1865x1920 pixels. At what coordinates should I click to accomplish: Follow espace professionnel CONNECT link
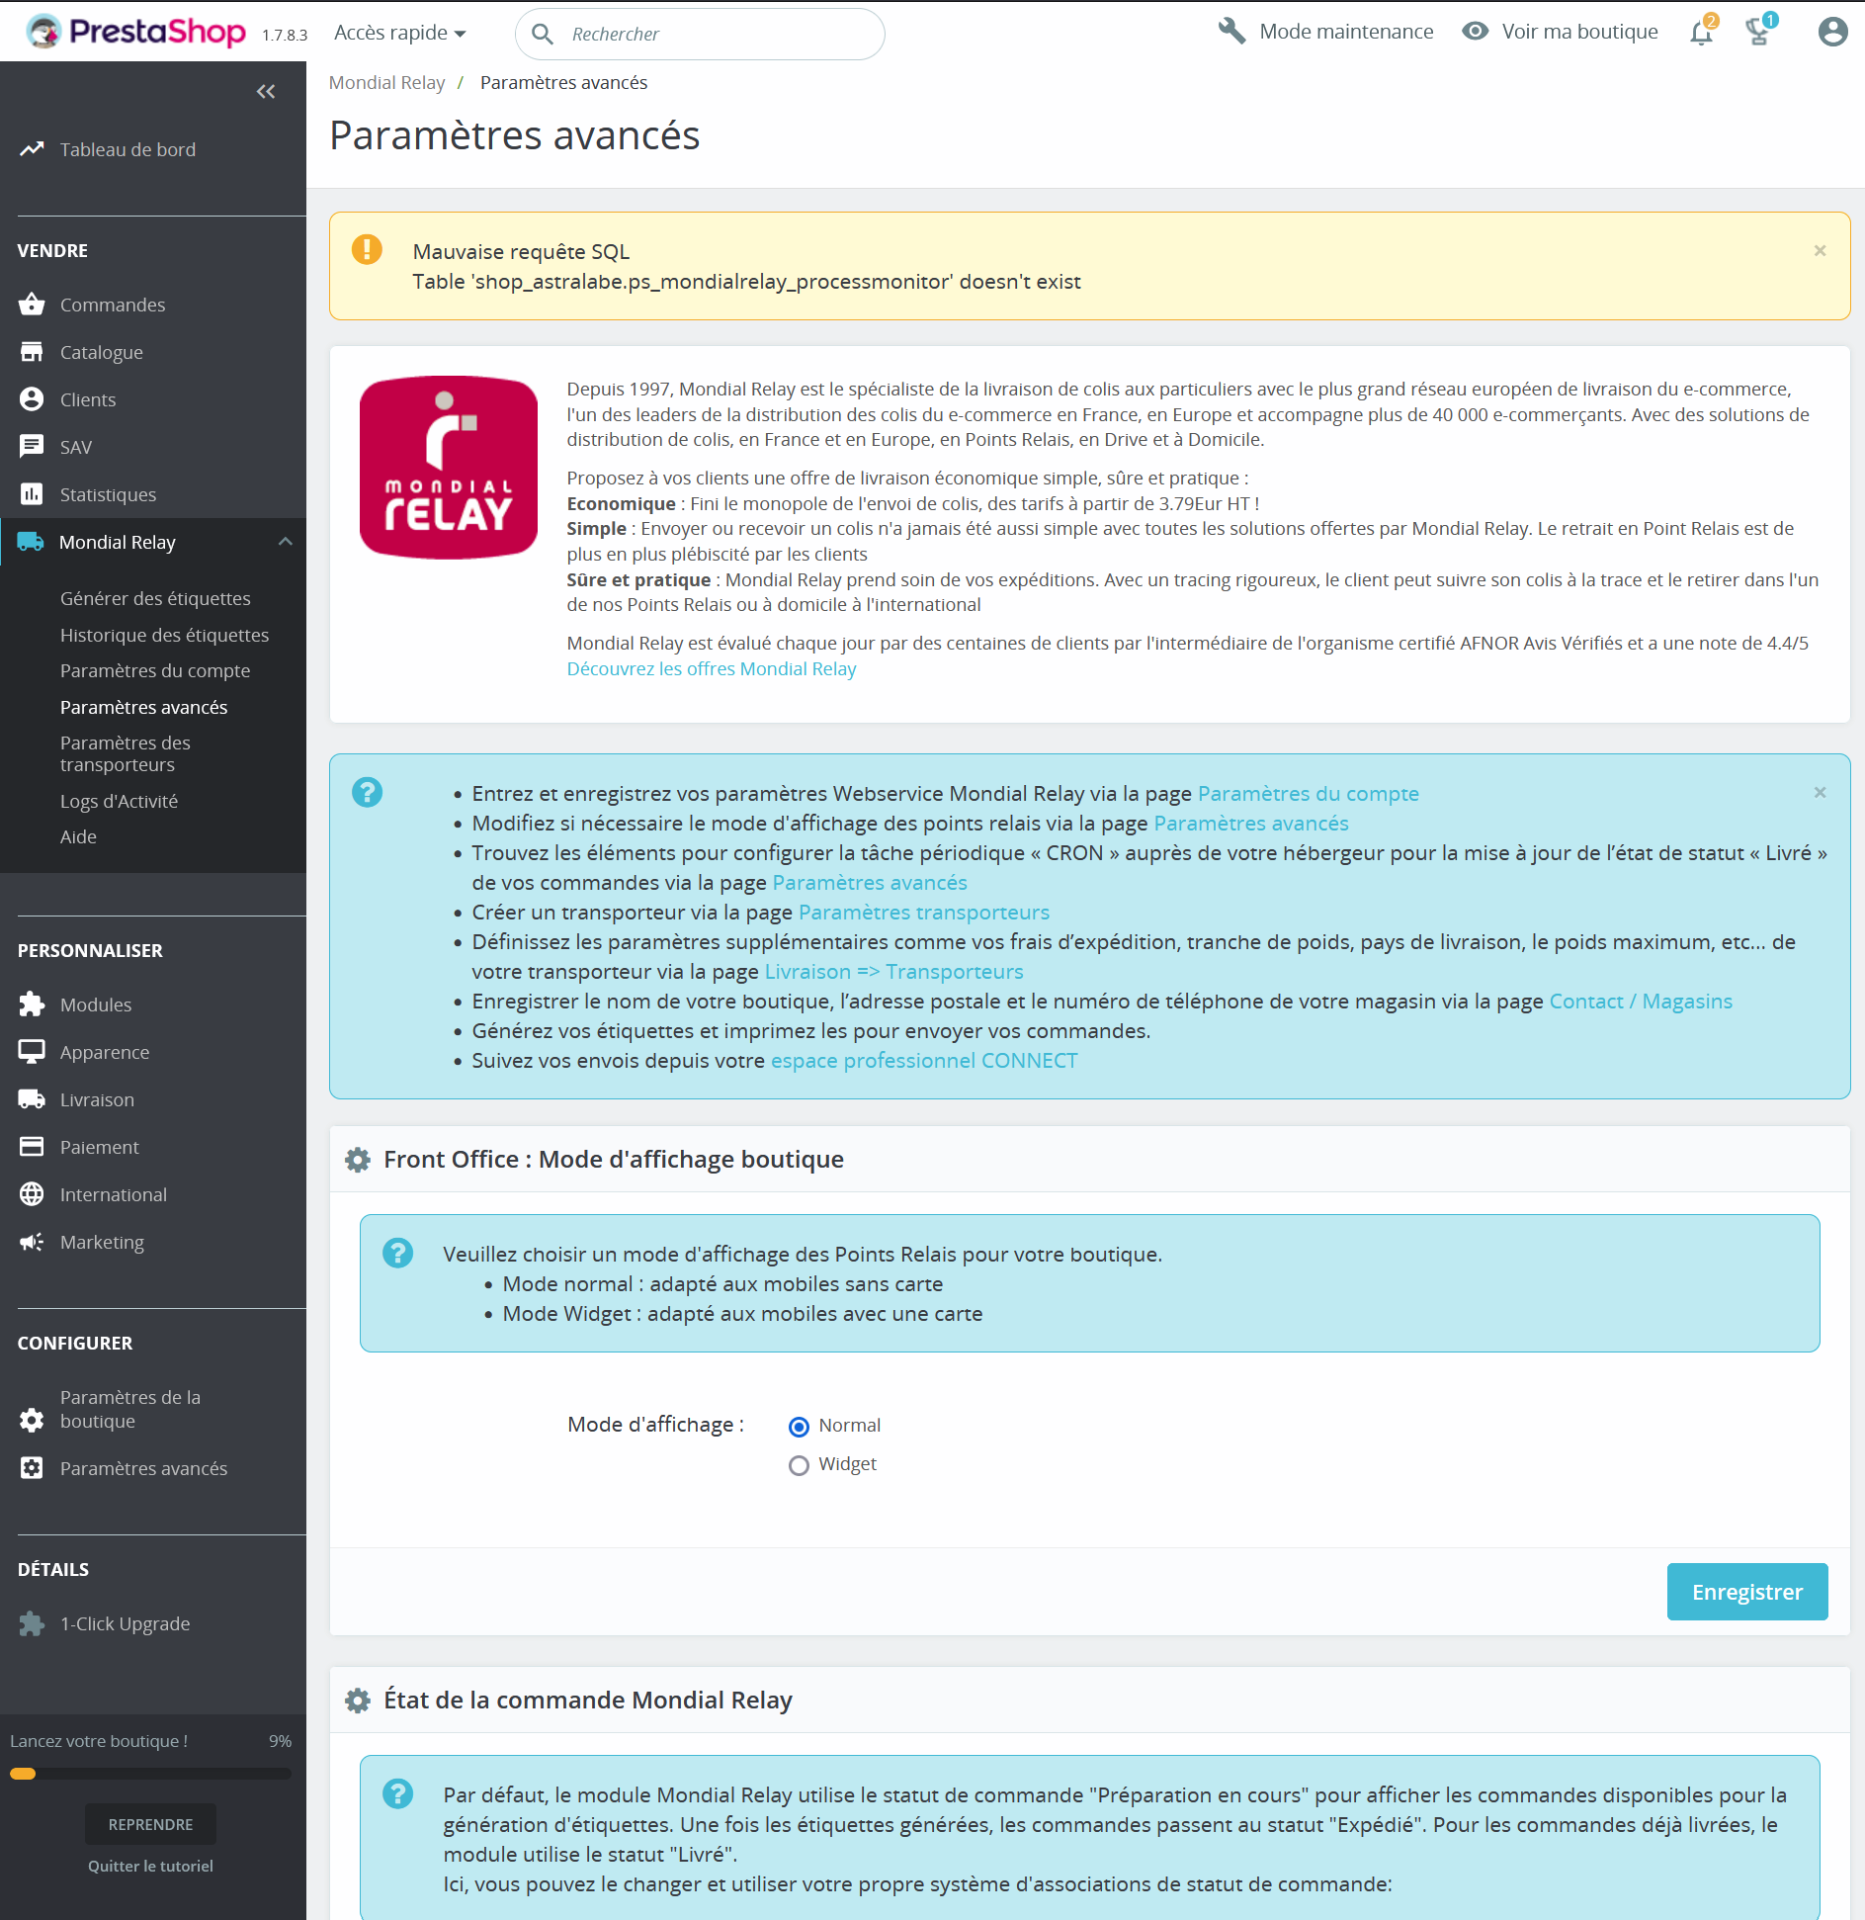(x=924, y=1060)
